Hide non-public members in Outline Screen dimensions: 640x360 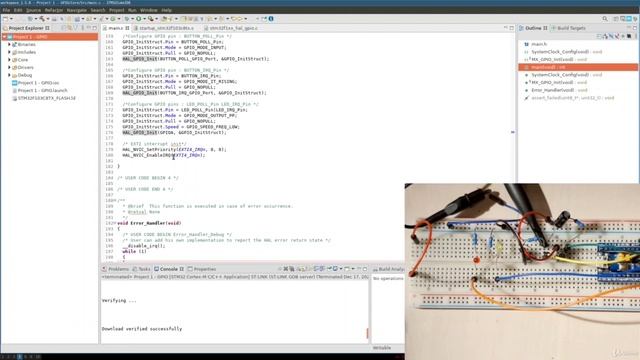[622, 36]
